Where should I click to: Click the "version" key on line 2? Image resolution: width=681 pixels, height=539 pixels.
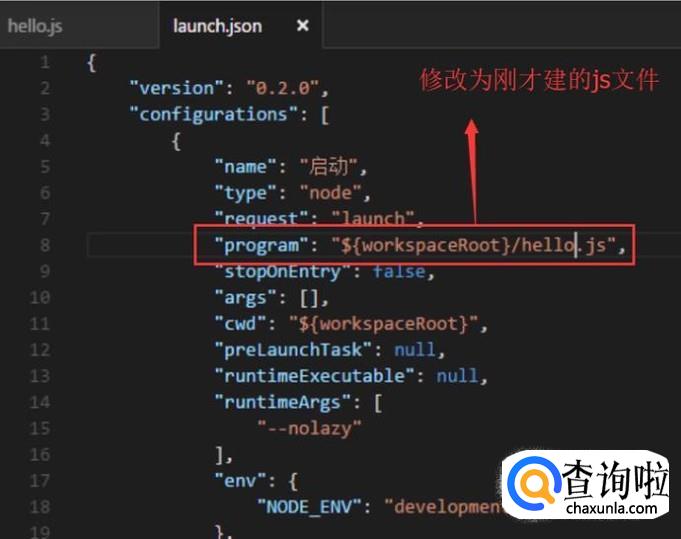tap(177, 88)
